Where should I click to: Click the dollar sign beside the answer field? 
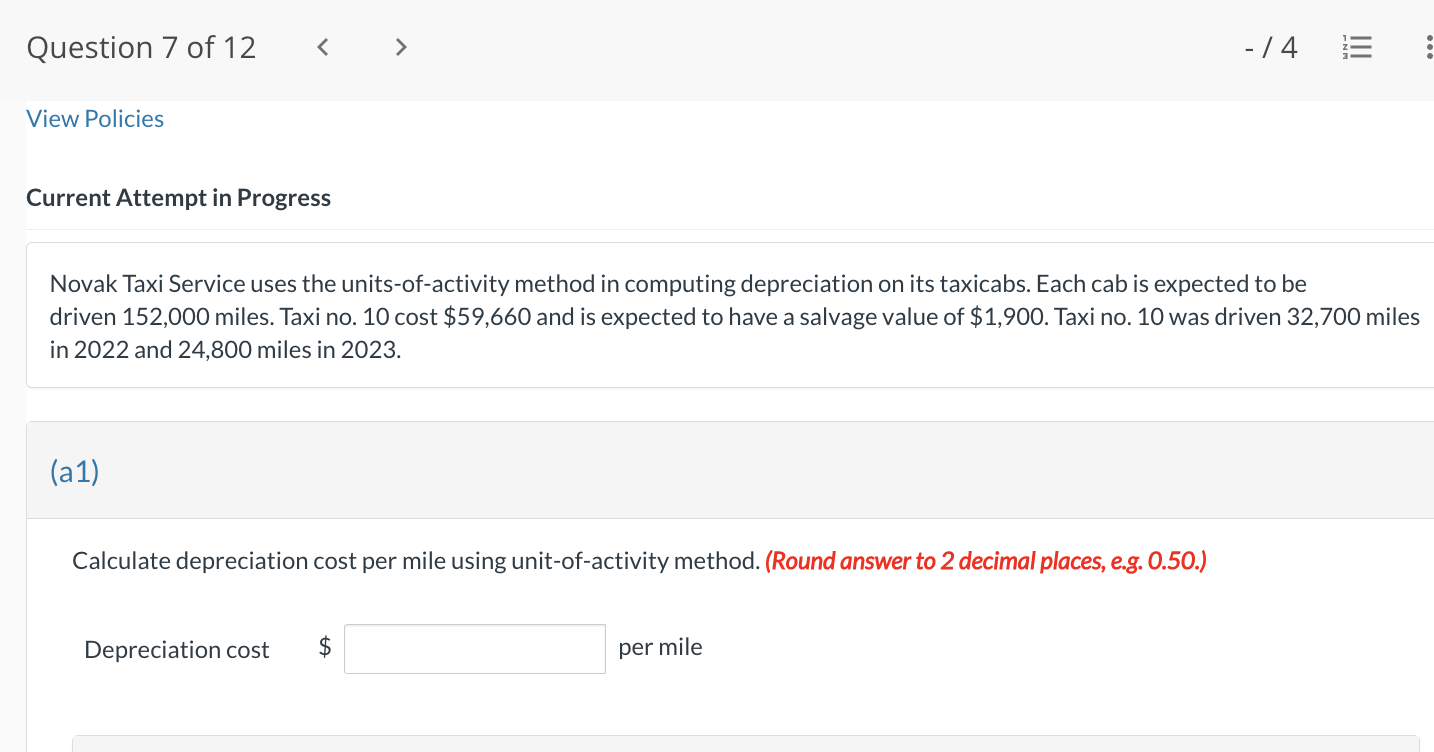324,648
